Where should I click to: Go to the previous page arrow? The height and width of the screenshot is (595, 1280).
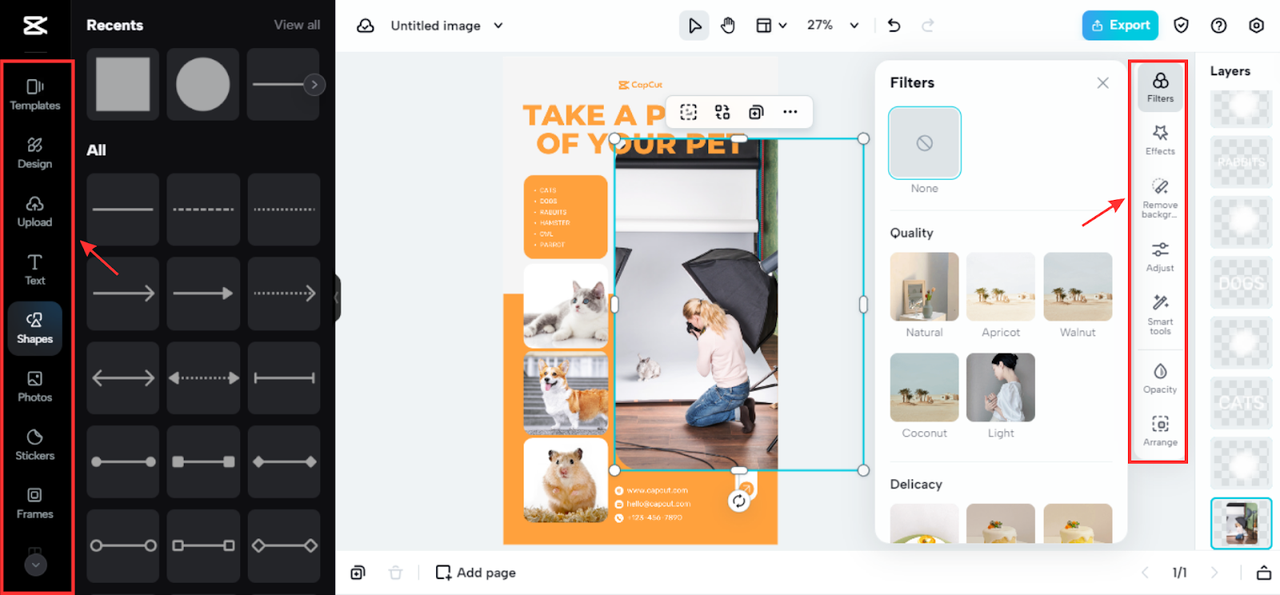[x=1146, y=573]
